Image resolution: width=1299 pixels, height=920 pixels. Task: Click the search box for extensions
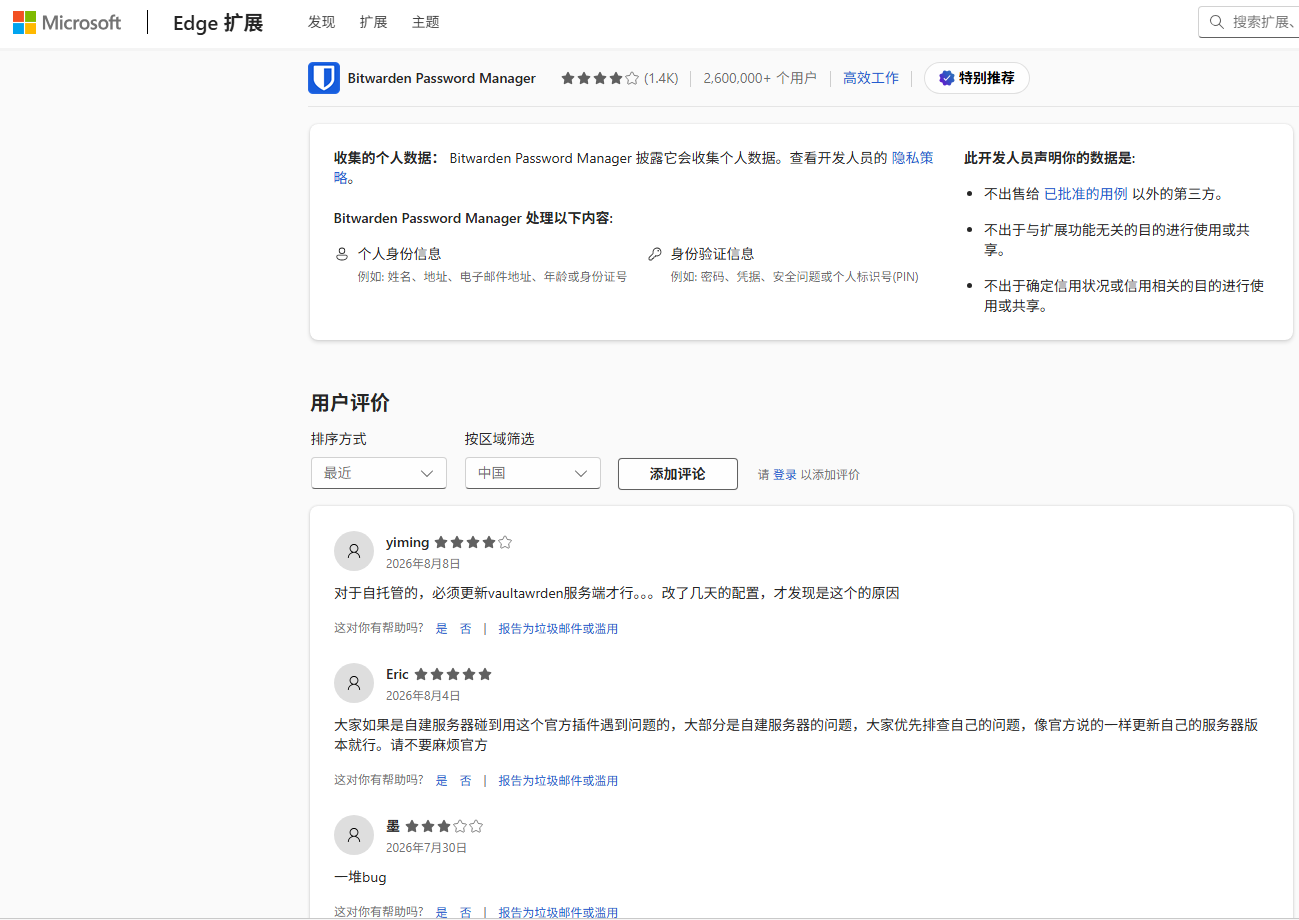(1250, 22)
